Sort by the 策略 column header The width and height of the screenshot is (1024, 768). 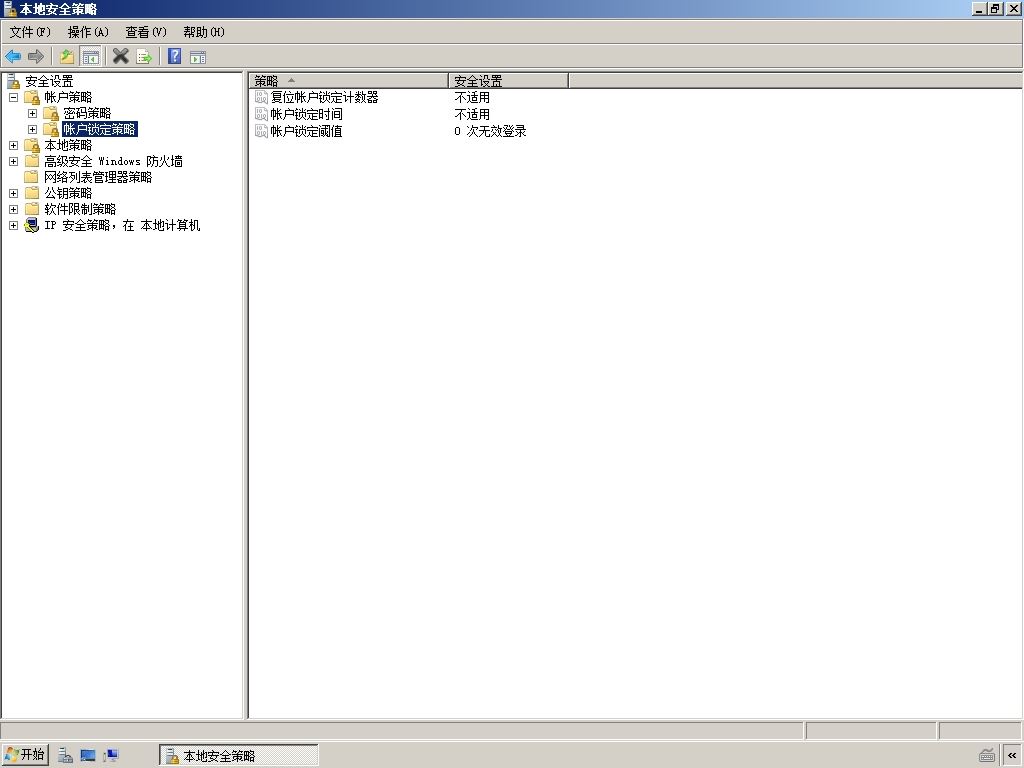(348, 81)
